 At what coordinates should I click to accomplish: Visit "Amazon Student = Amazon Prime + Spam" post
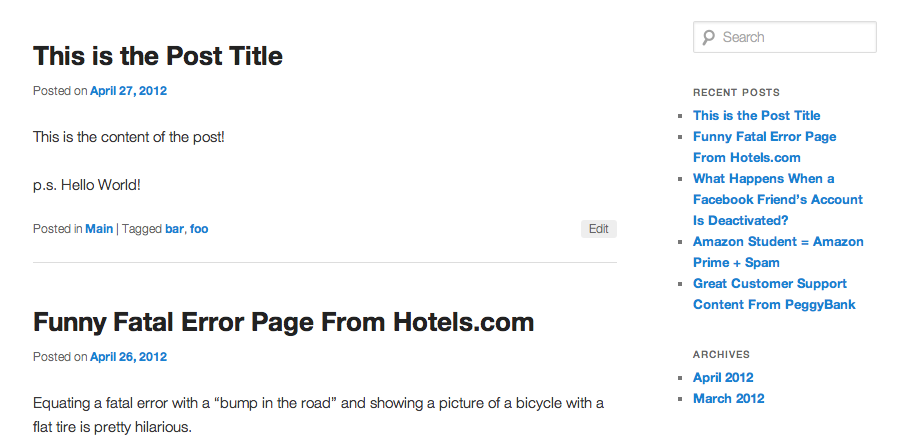coord(777,252)
